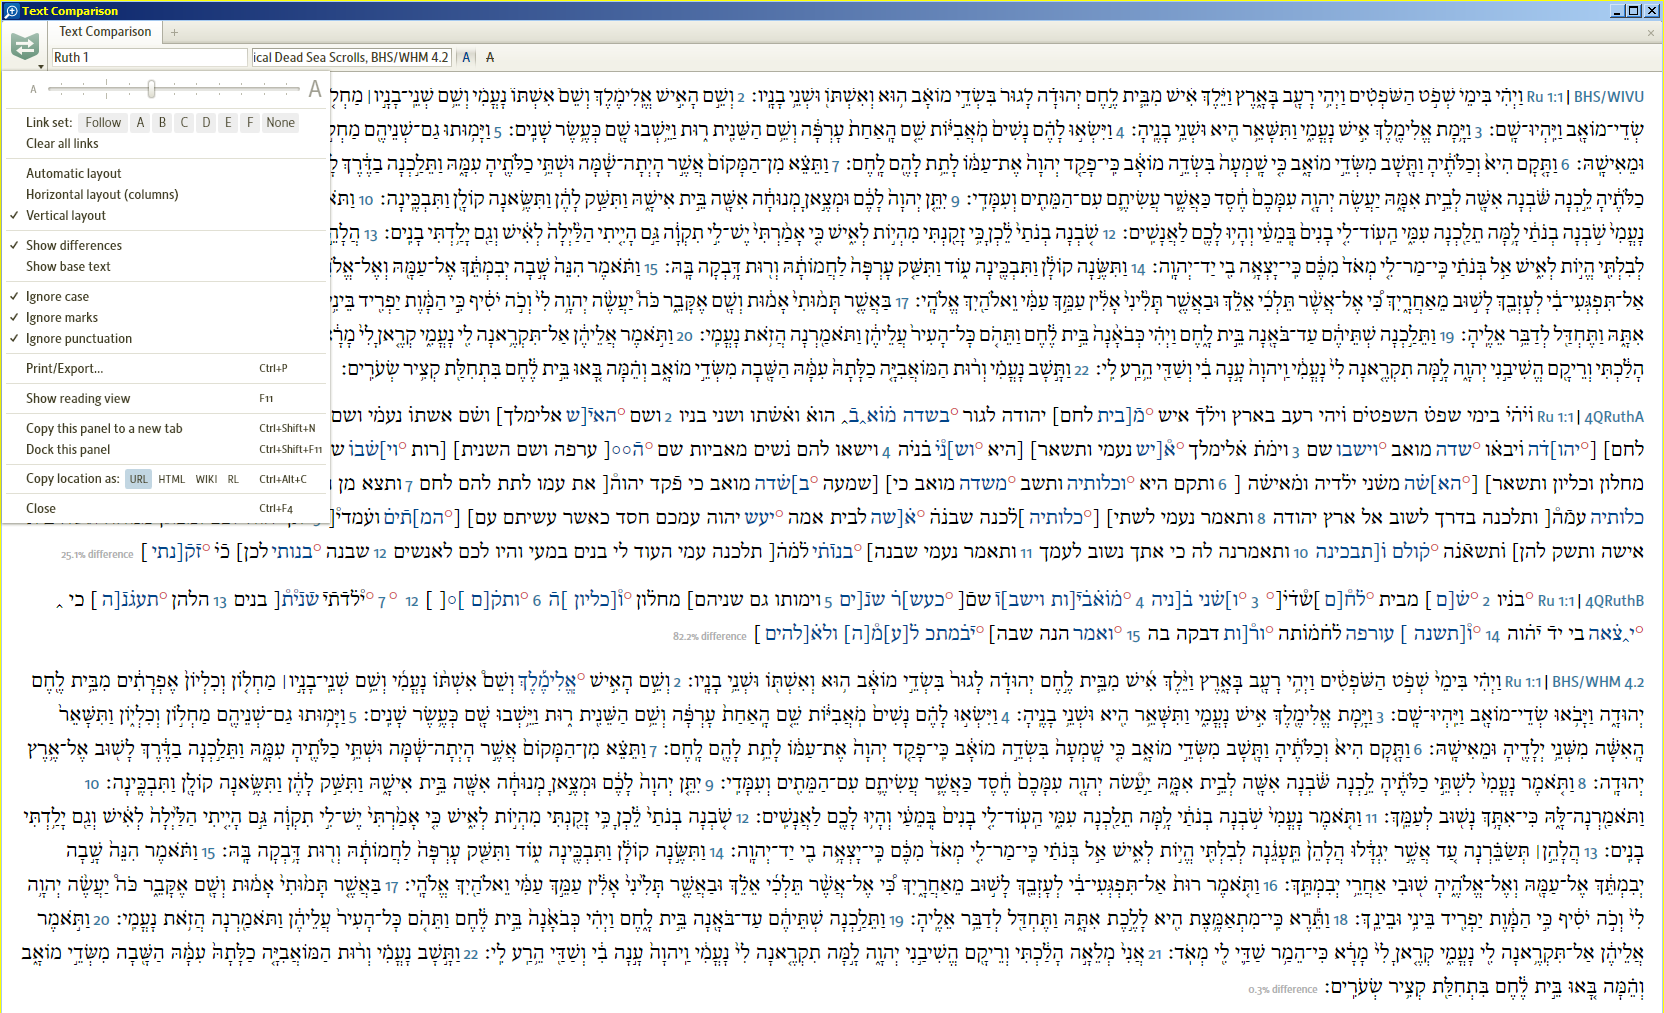Viewport: 1664px width, 1013px height.
Task: Open a new tab with the plus icon
Action: tap(174, 31)
